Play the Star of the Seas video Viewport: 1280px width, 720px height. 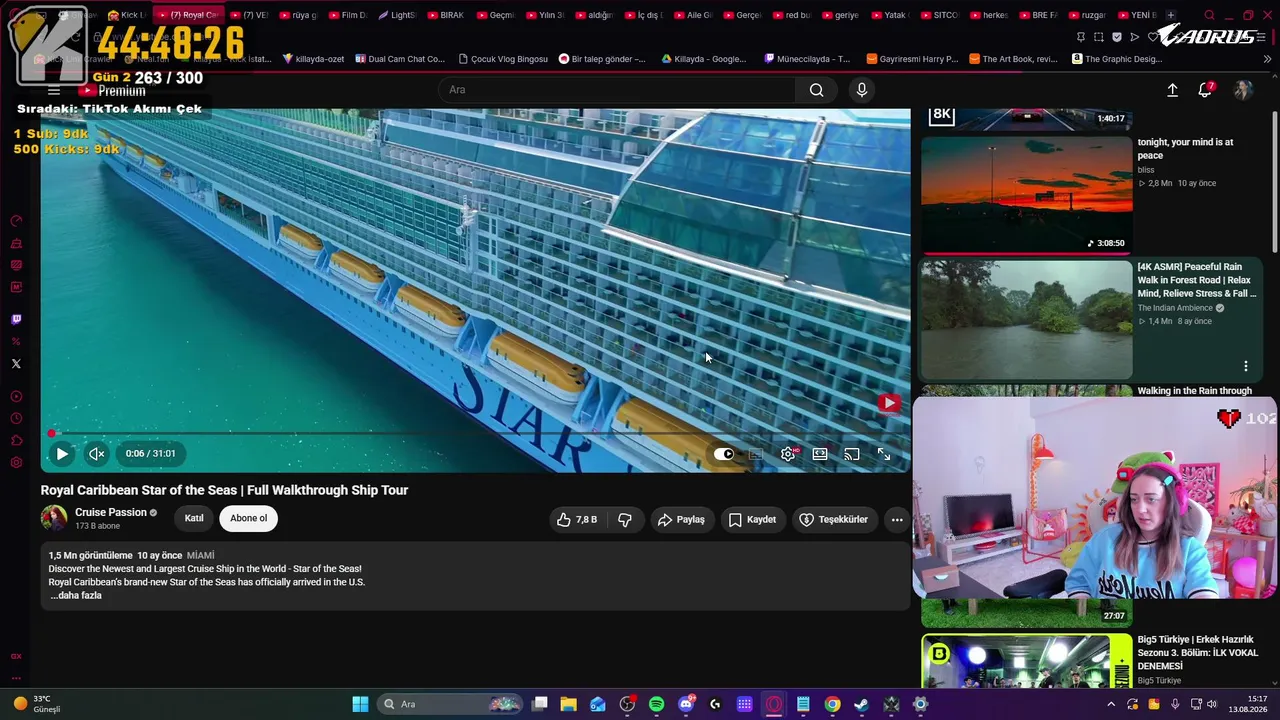tap(62, 454)
